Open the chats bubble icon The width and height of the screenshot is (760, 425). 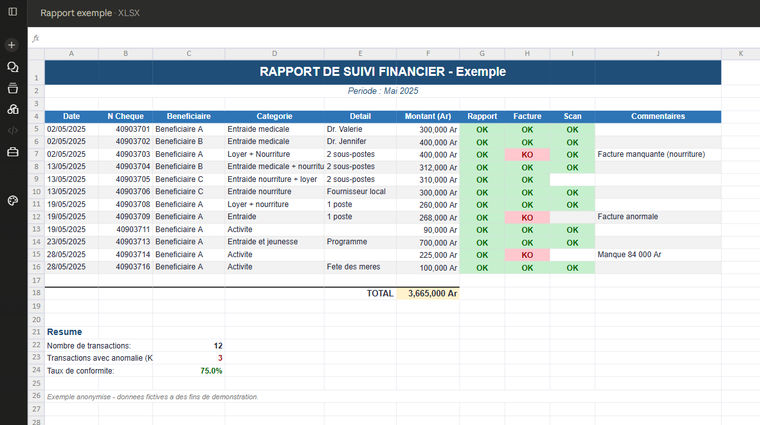[x=13, y=67]
